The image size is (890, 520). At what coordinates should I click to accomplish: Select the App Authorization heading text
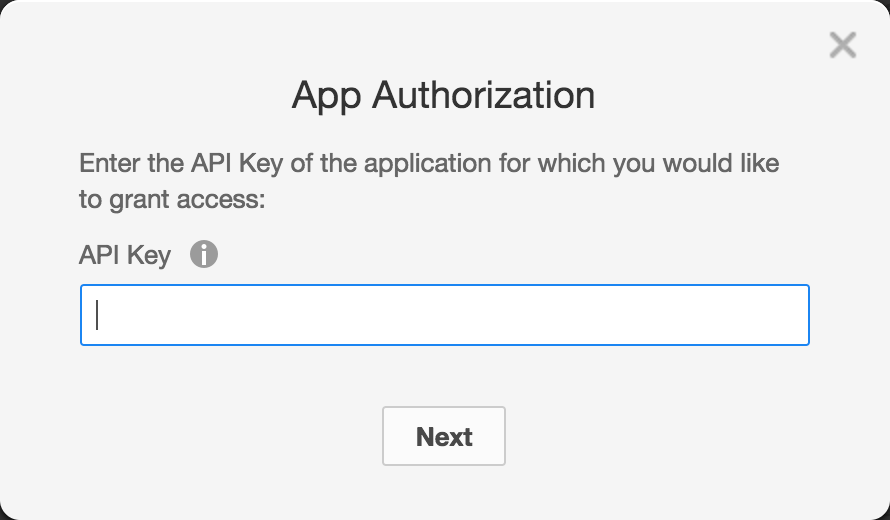(443, 95)
